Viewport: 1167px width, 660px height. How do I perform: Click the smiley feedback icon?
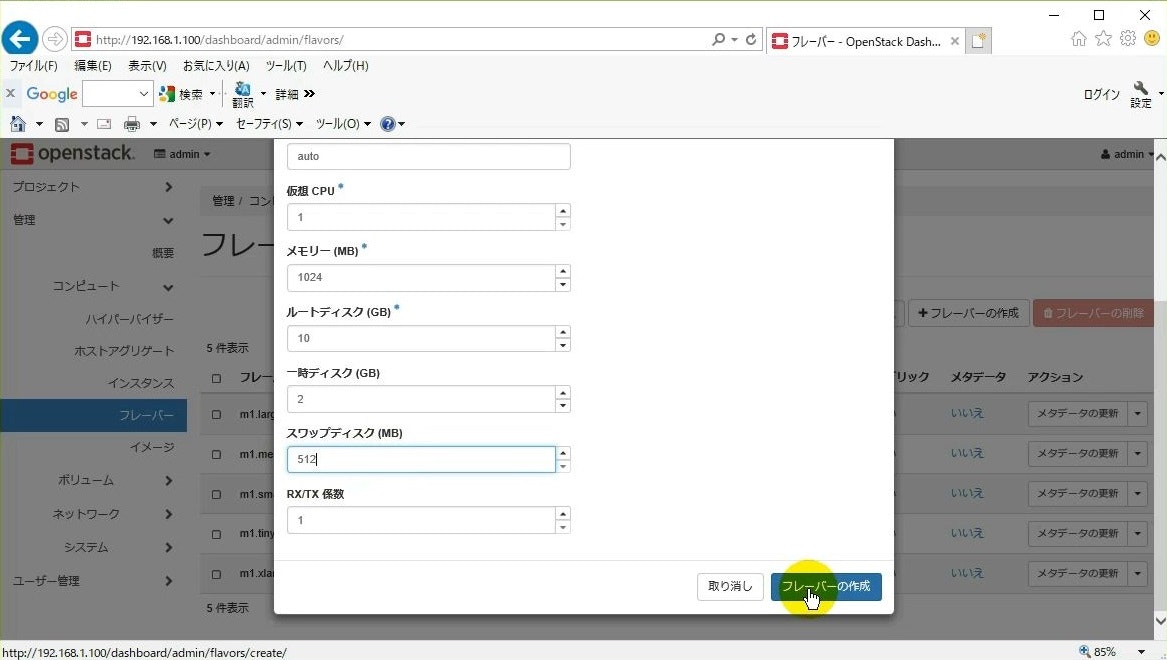point(1152,39)
